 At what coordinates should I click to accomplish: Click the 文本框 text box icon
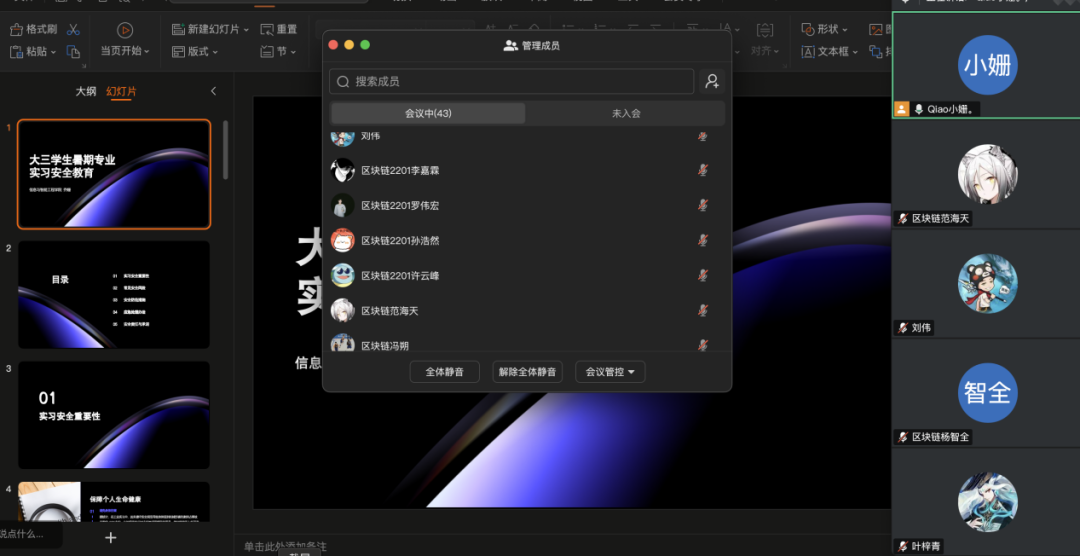809,52
